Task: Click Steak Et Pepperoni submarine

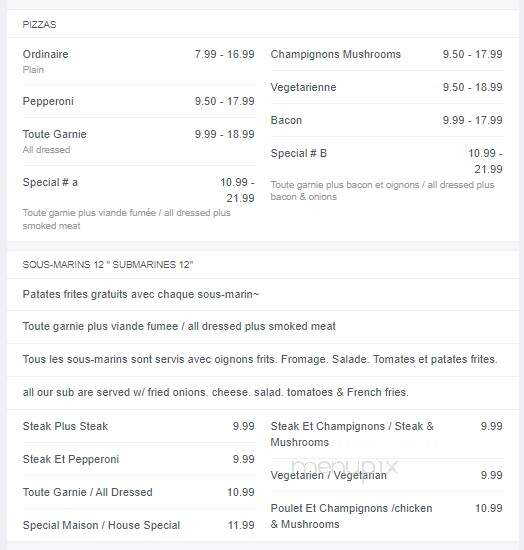Action: tap(139, 459)
